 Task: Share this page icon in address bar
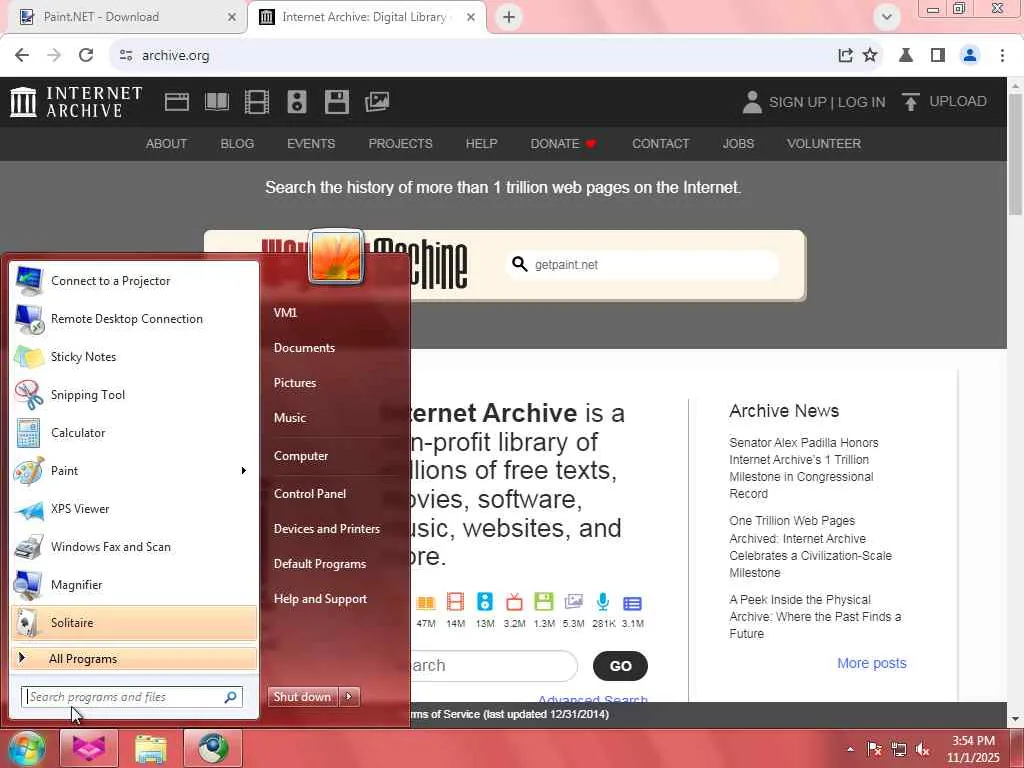pos(845,56)
